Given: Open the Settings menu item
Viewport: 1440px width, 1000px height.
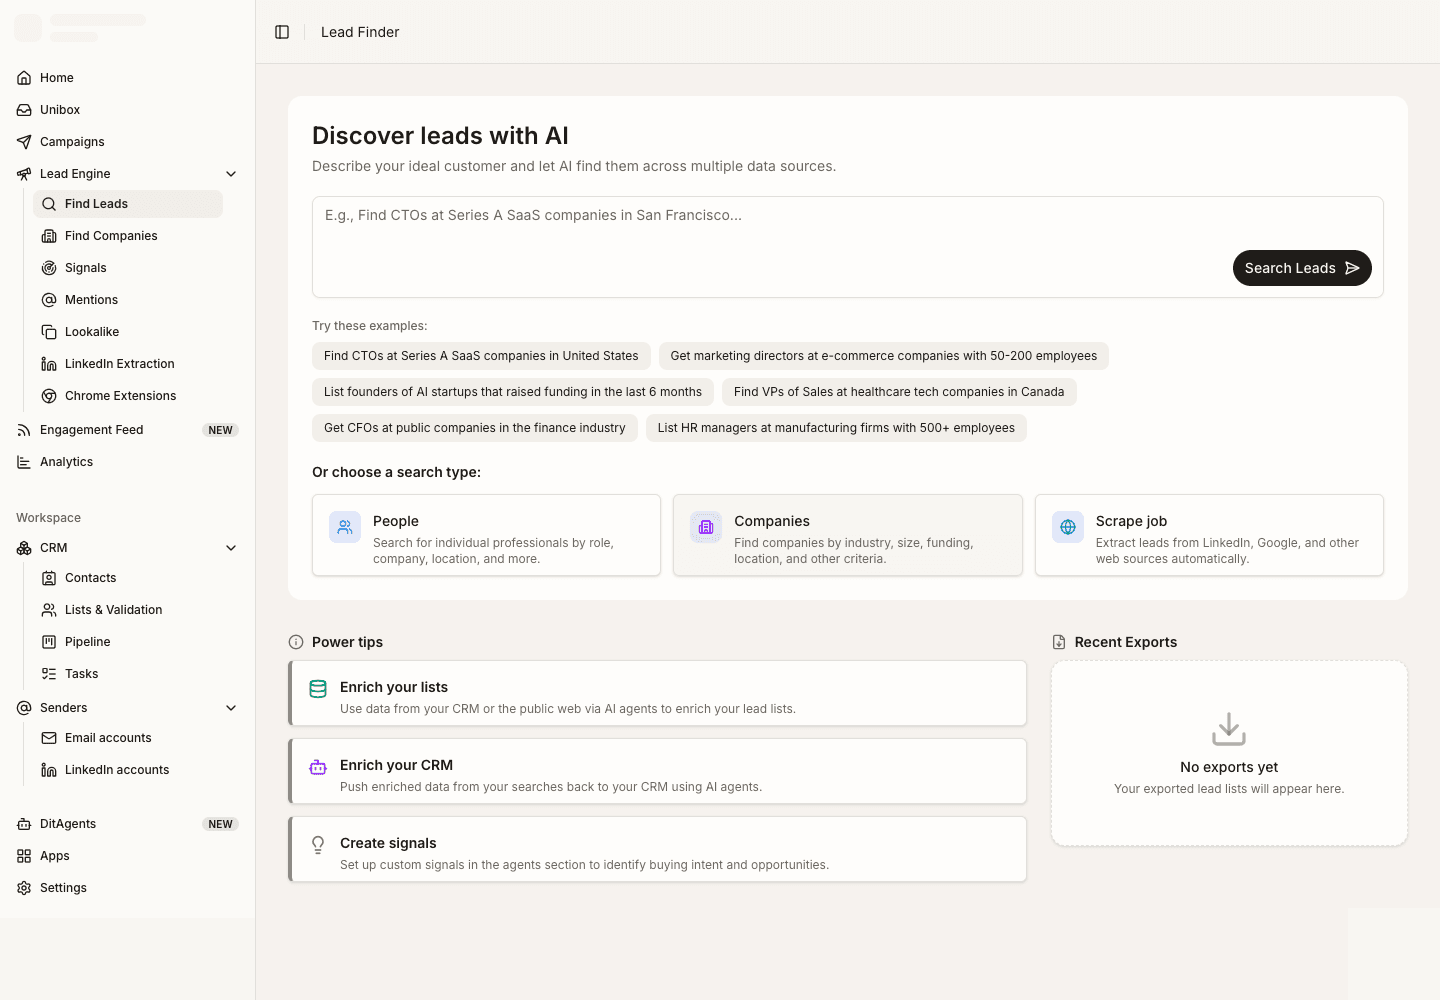Looking at the screenshot, I should (x=127, y=888).
